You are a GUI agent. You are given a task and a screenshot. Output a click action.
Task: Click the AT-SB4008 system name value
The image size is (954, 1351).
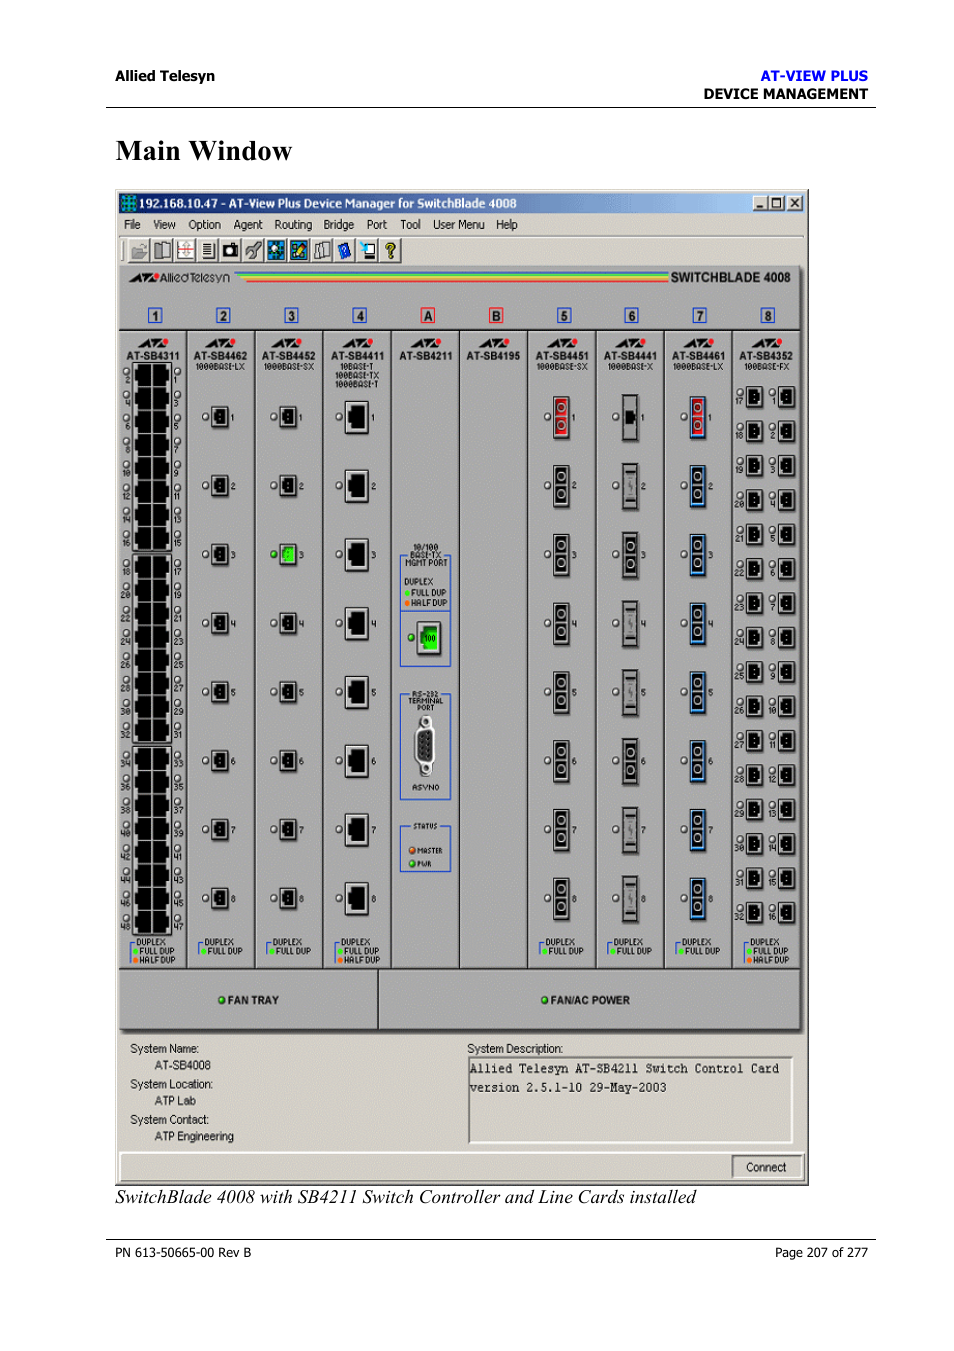tap(182, 1066)
